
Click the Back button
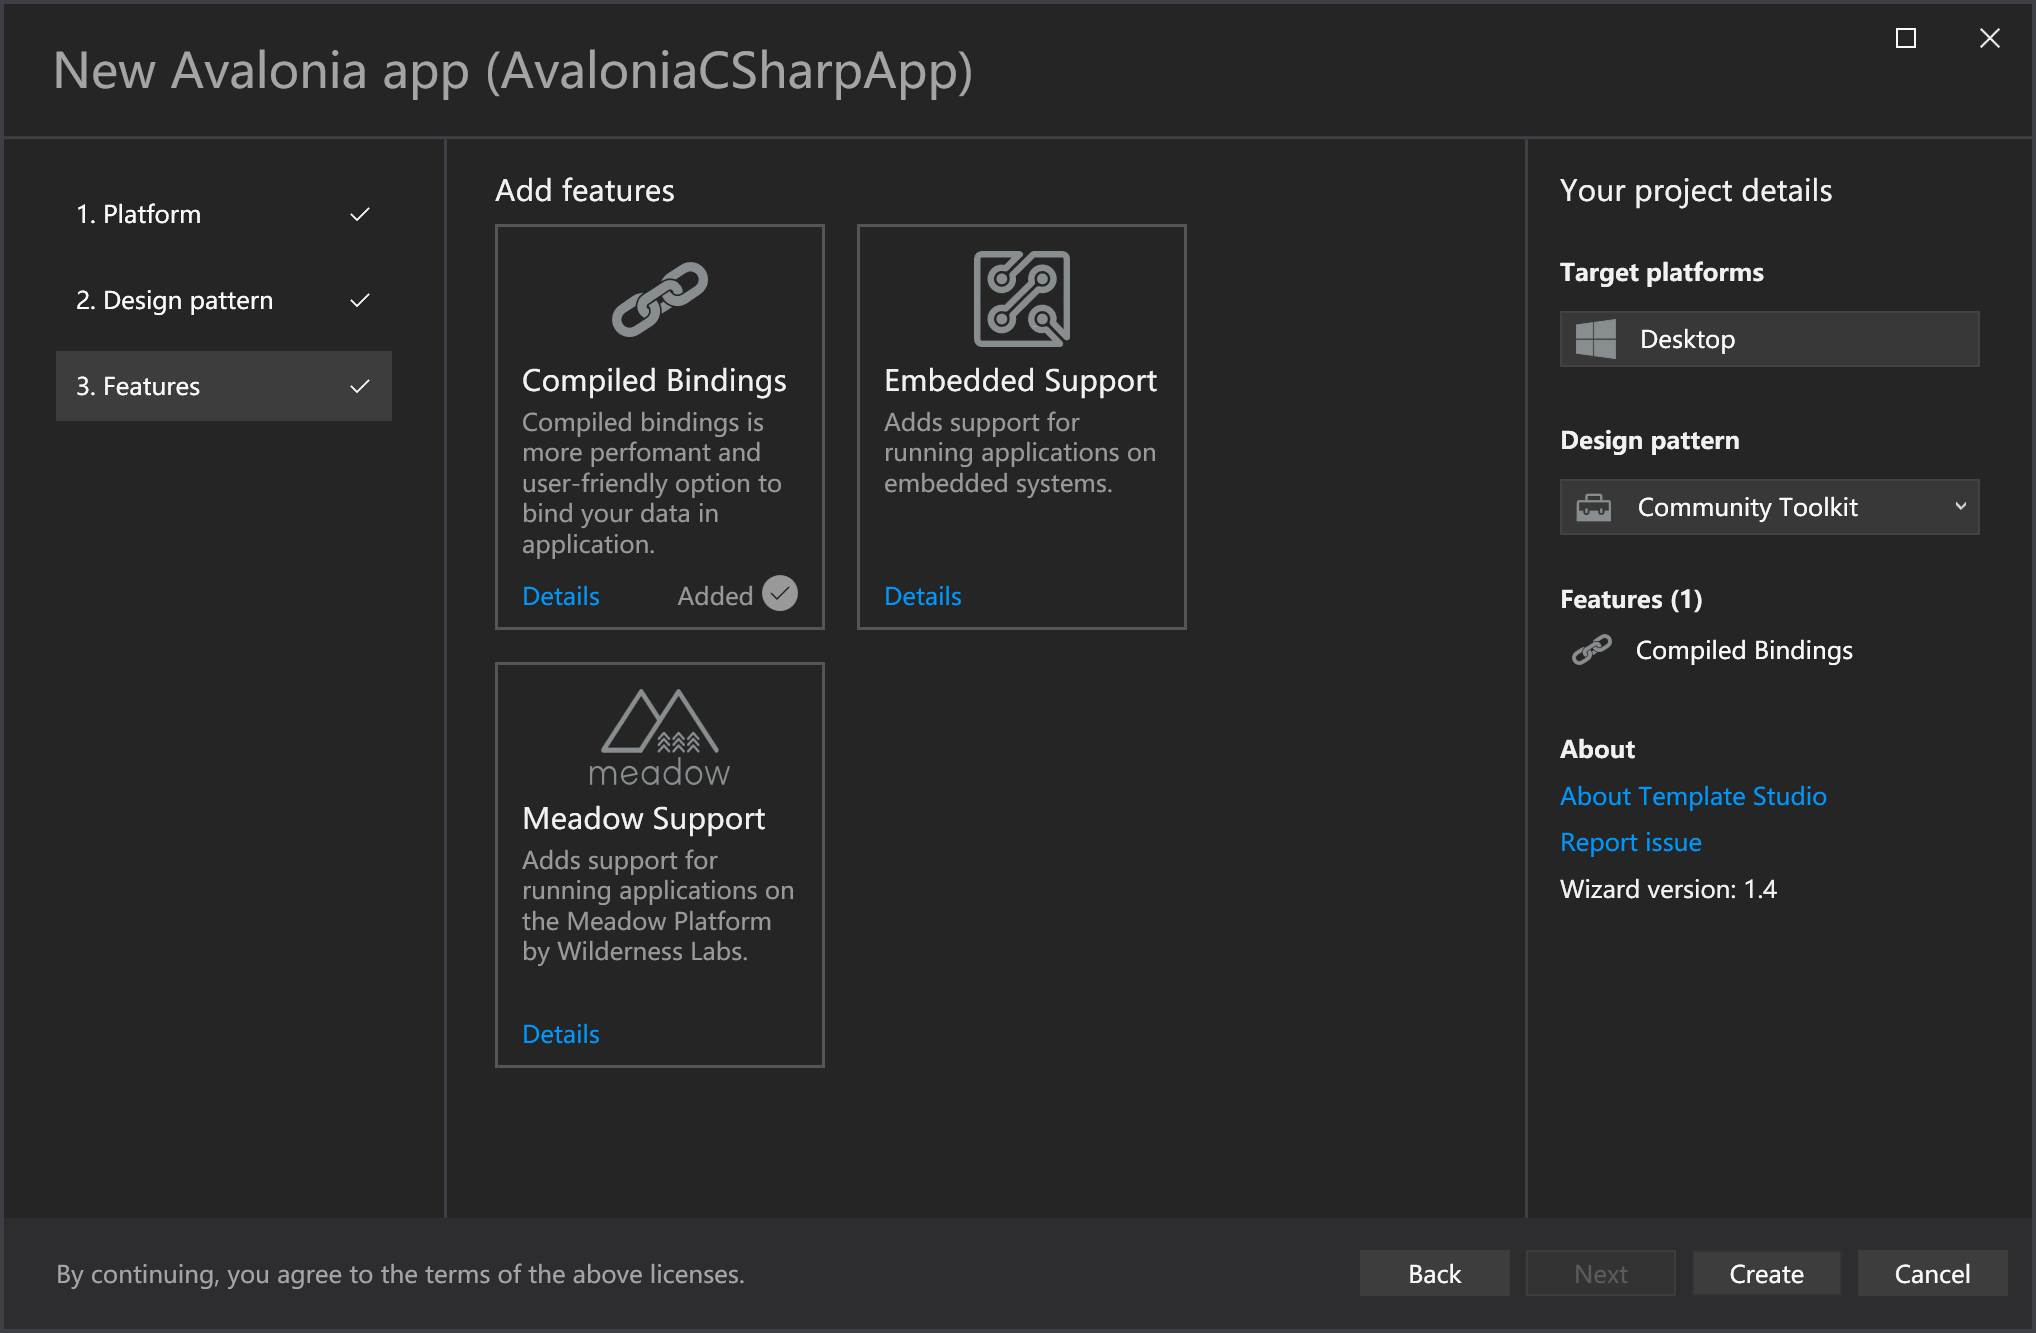[1435, 1273]
